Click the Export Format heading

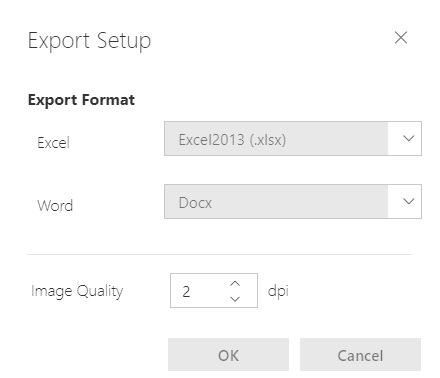coord(81,100)
